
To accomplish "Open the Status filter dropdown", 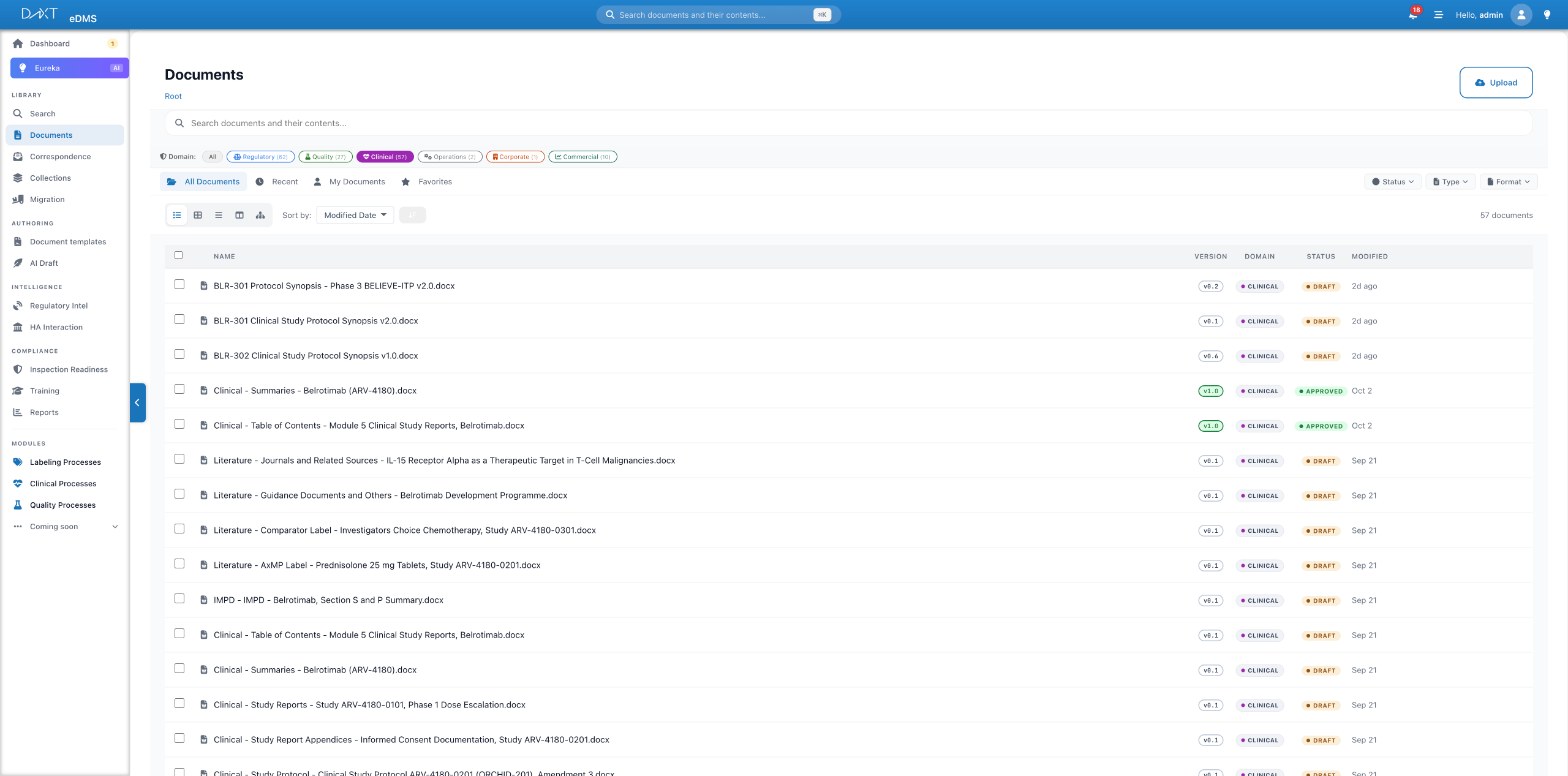I will (x=1393, y=182).
